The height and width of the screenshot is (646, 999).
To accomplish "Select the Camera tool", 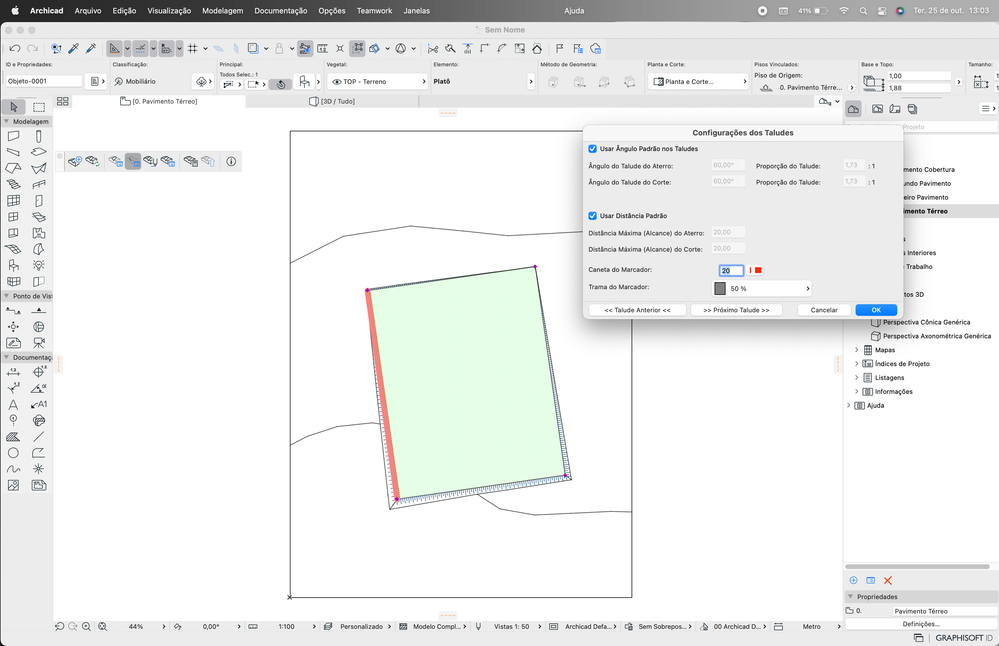I will (x=39, y=343).
